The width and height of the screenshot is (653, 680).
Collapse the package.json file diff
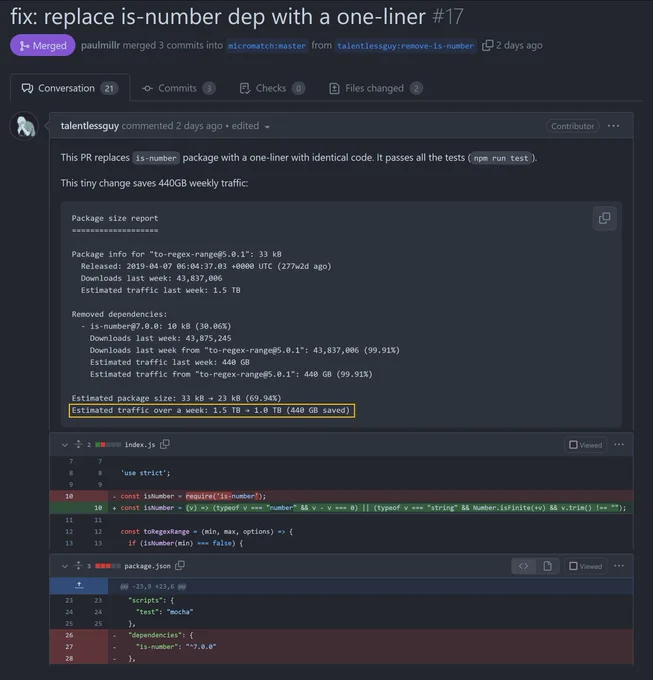[x=65, y=566]
